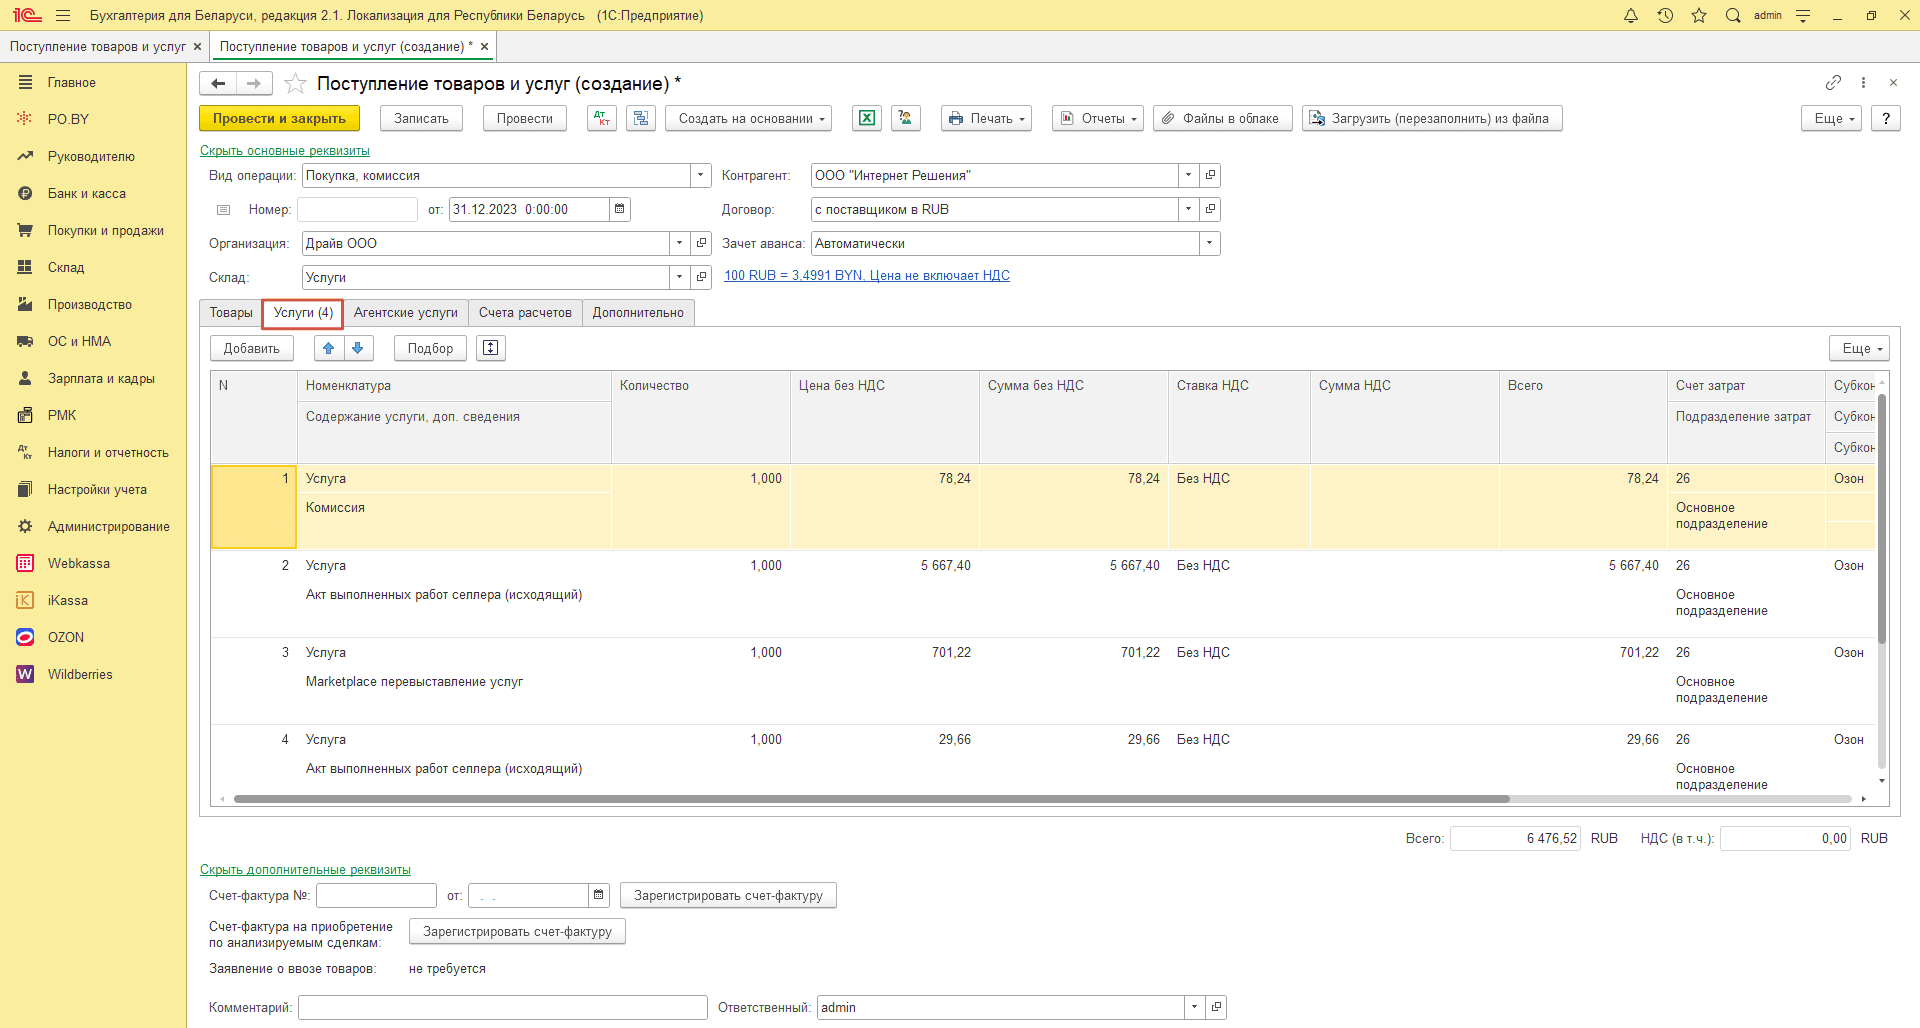Click Записать button

point(421,118)
